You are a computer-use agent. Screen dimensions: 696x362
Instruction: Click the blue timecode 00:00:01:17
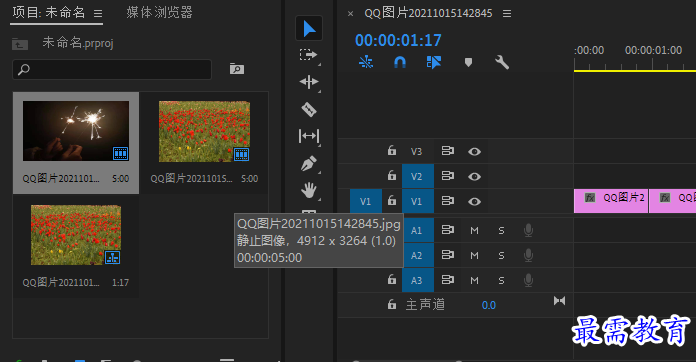pos(398,40)
